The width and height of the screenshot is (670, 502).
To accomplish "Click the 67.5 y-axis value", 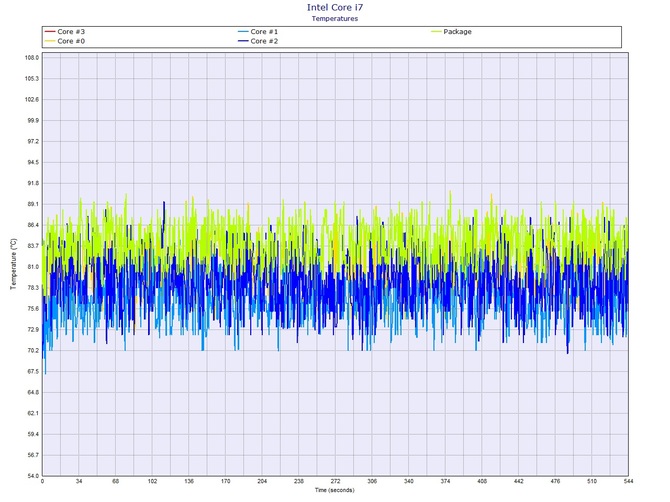I will click(33, 372).
